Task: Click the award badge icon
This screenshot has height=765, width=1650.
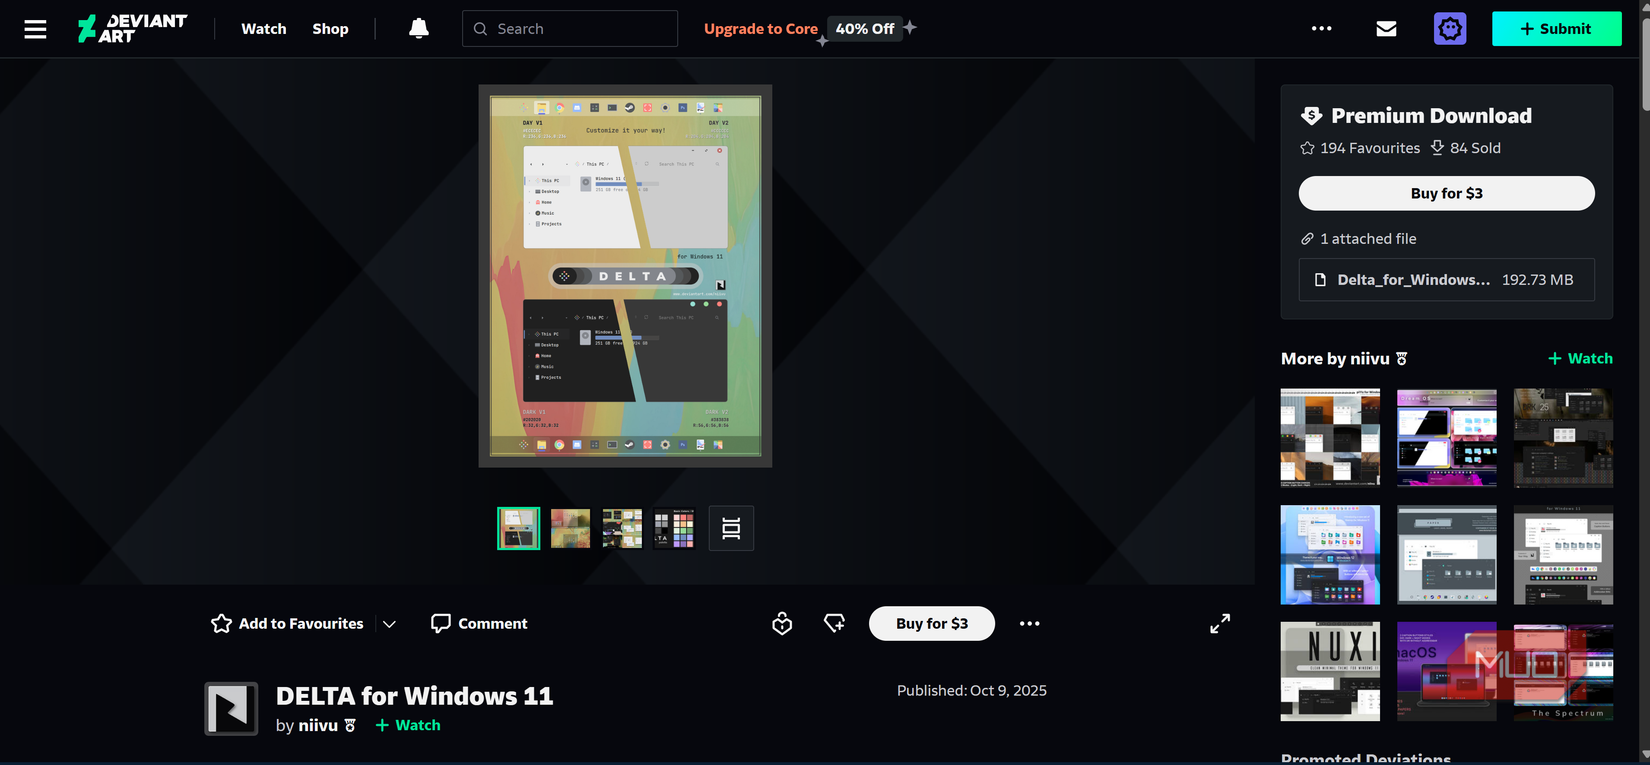Action: (x=782, y=624)
